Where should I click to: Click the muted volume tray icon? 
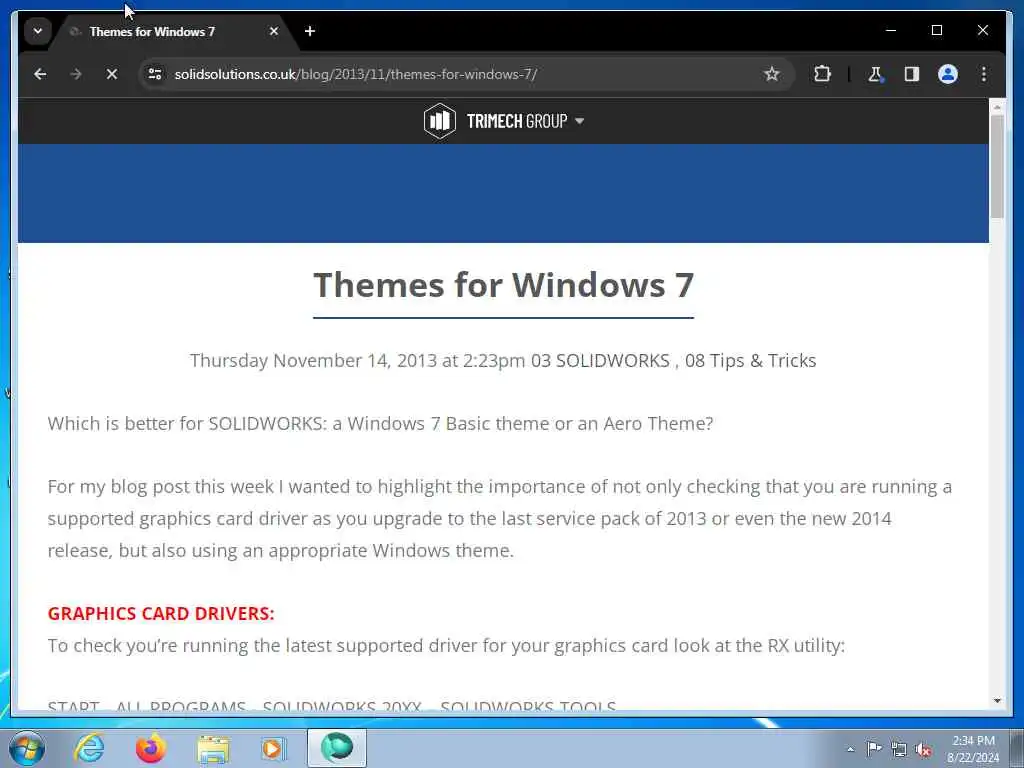coord(923,749)
